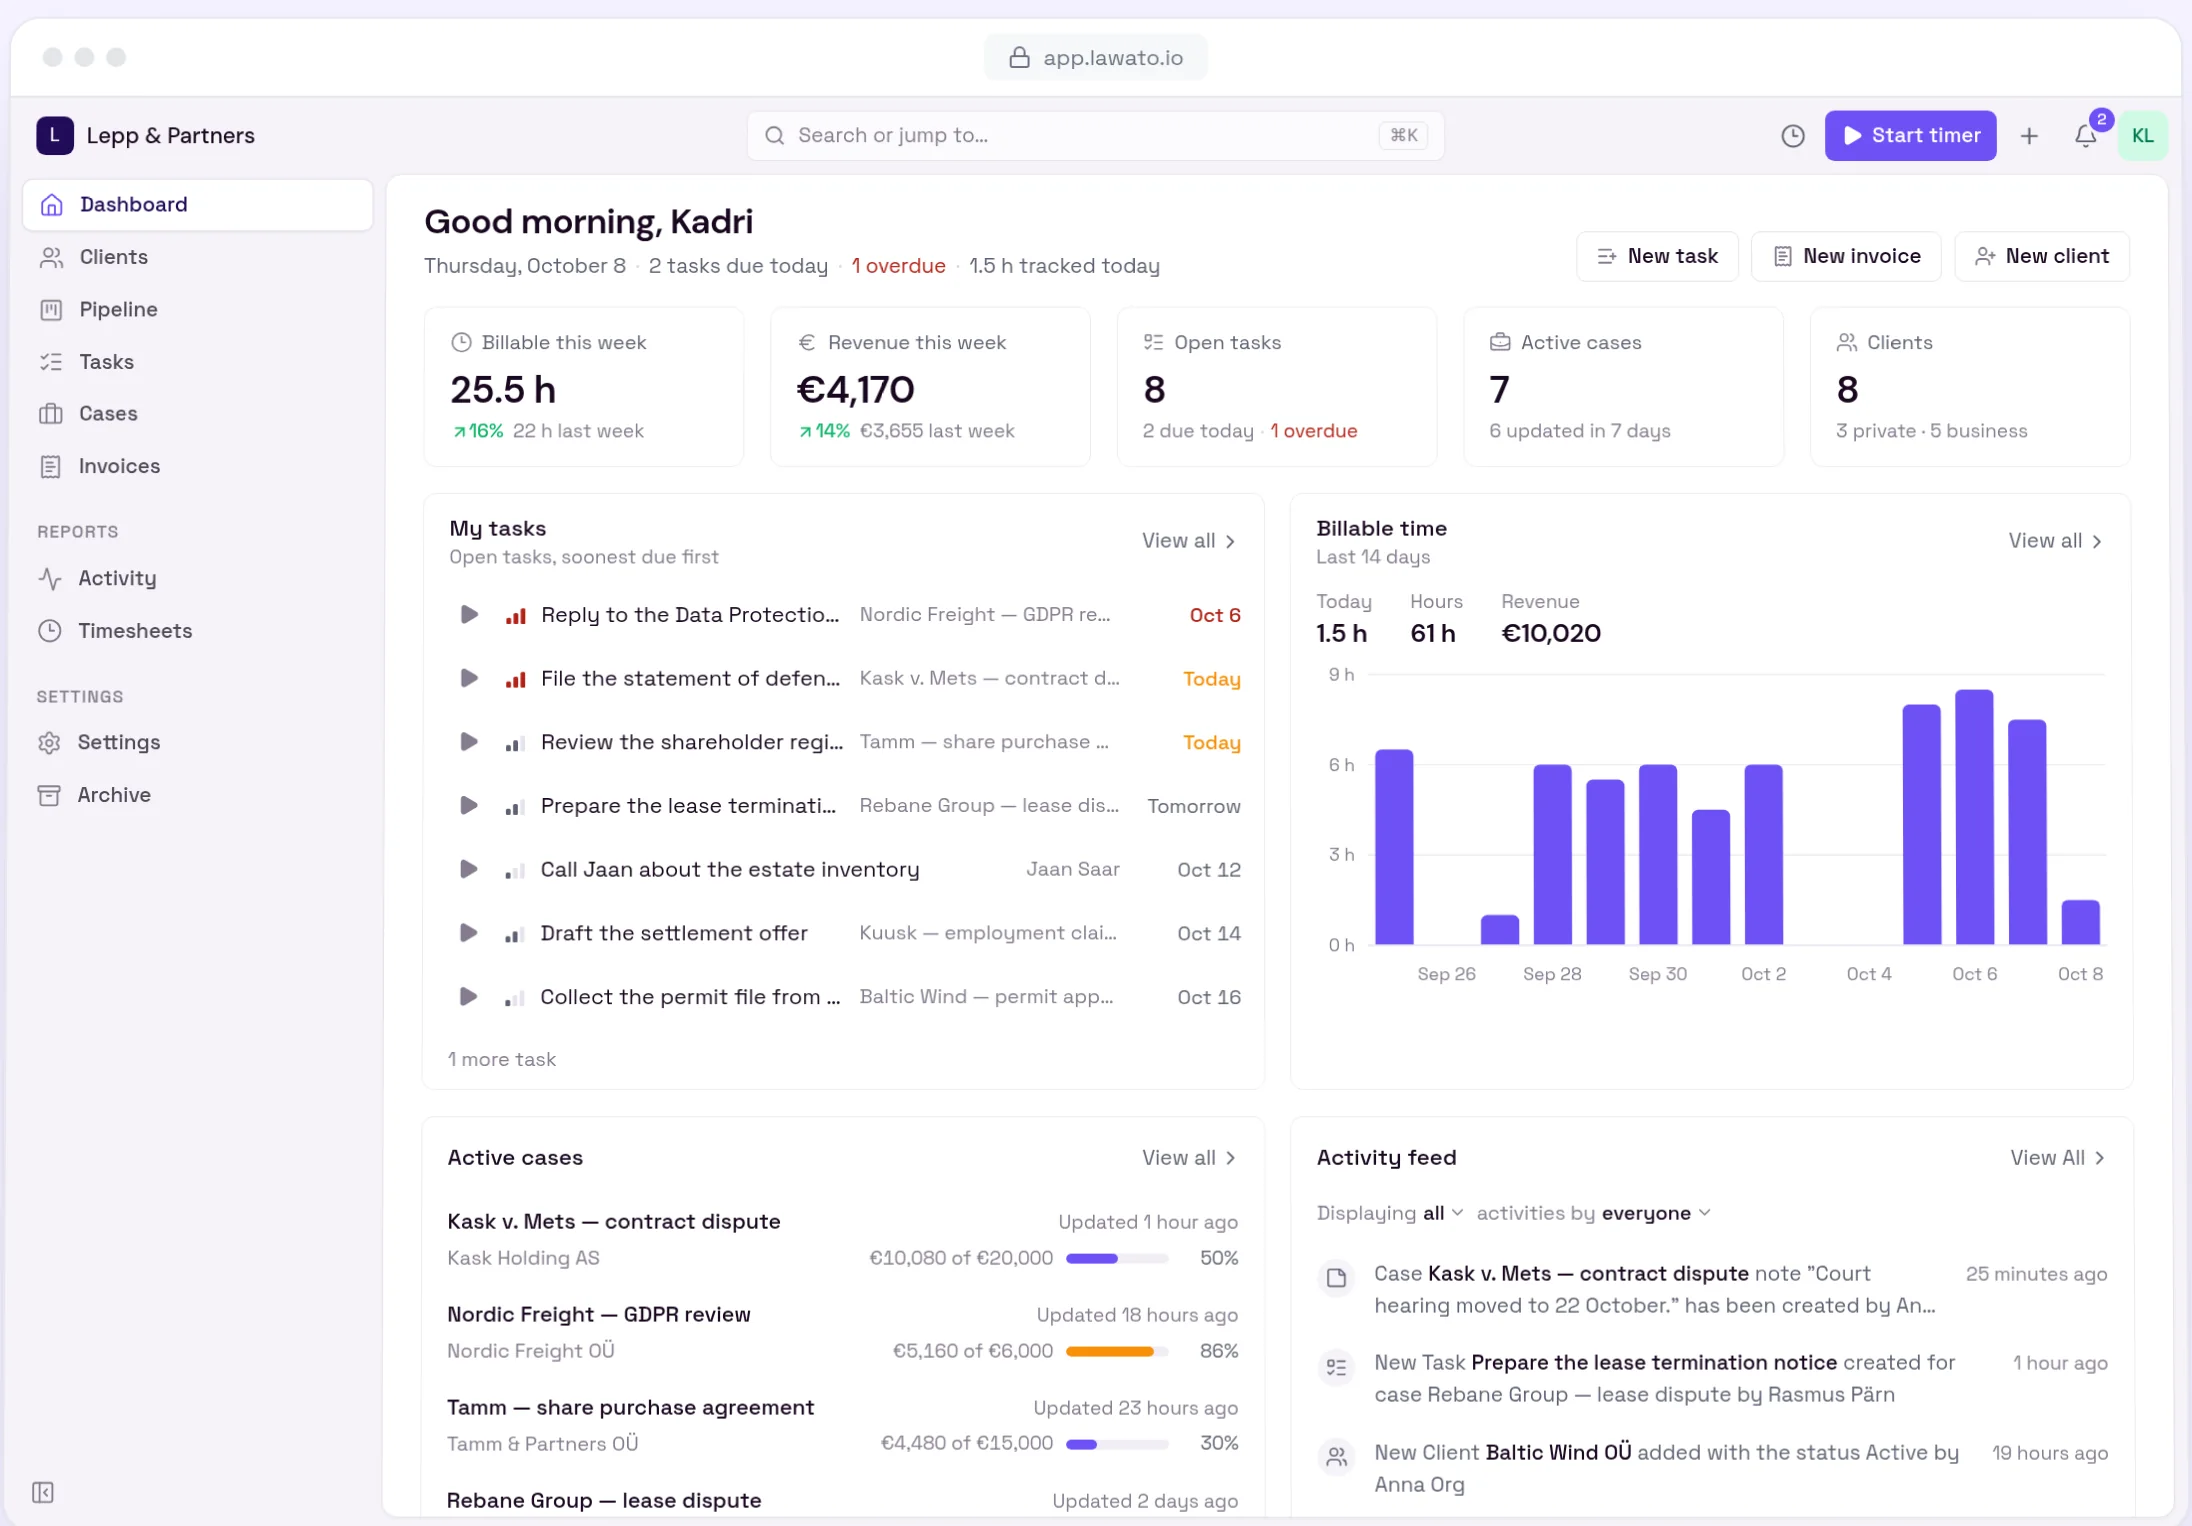Screen dimensions: 2192x1526
Task: Open notifications bell with badge
Action: coord(2086,136)
